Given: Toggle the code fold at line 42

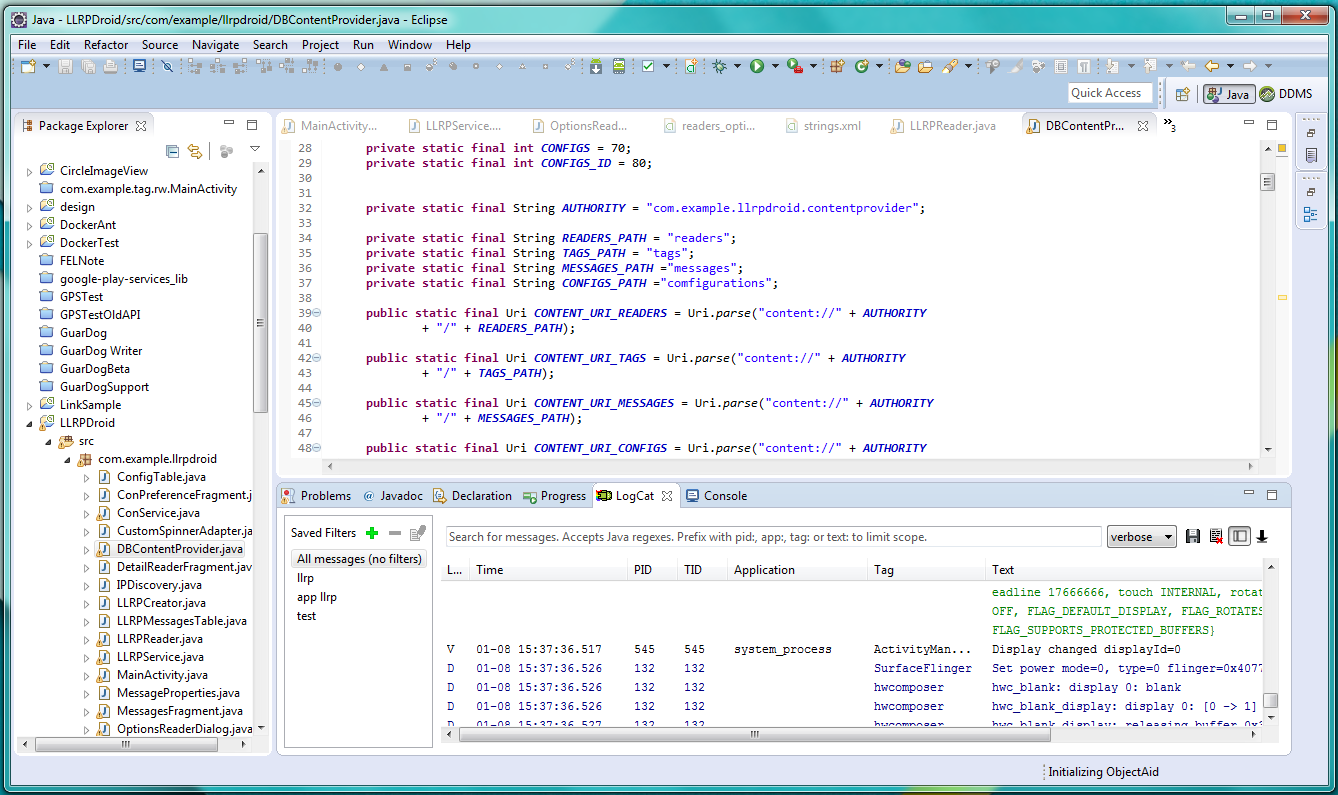Looking at the screenshot, I should coord(316,358).
